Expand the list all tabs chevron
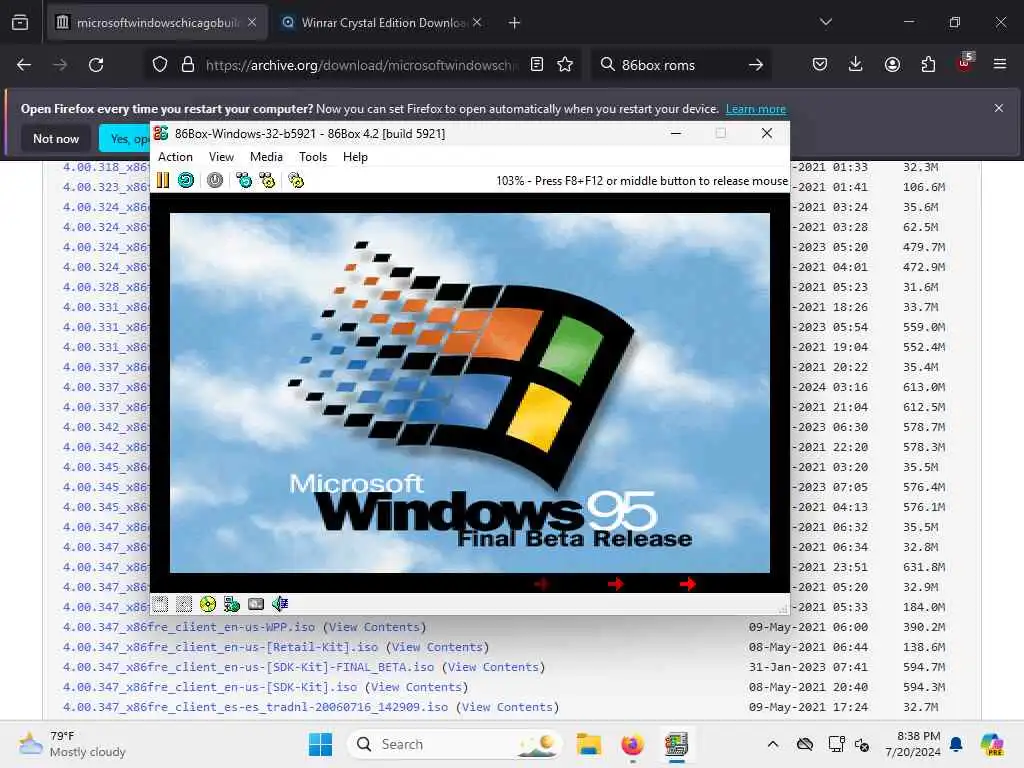Image resolution: width=1024 pixels, height=768 pixels. click(x=826, y=22)
